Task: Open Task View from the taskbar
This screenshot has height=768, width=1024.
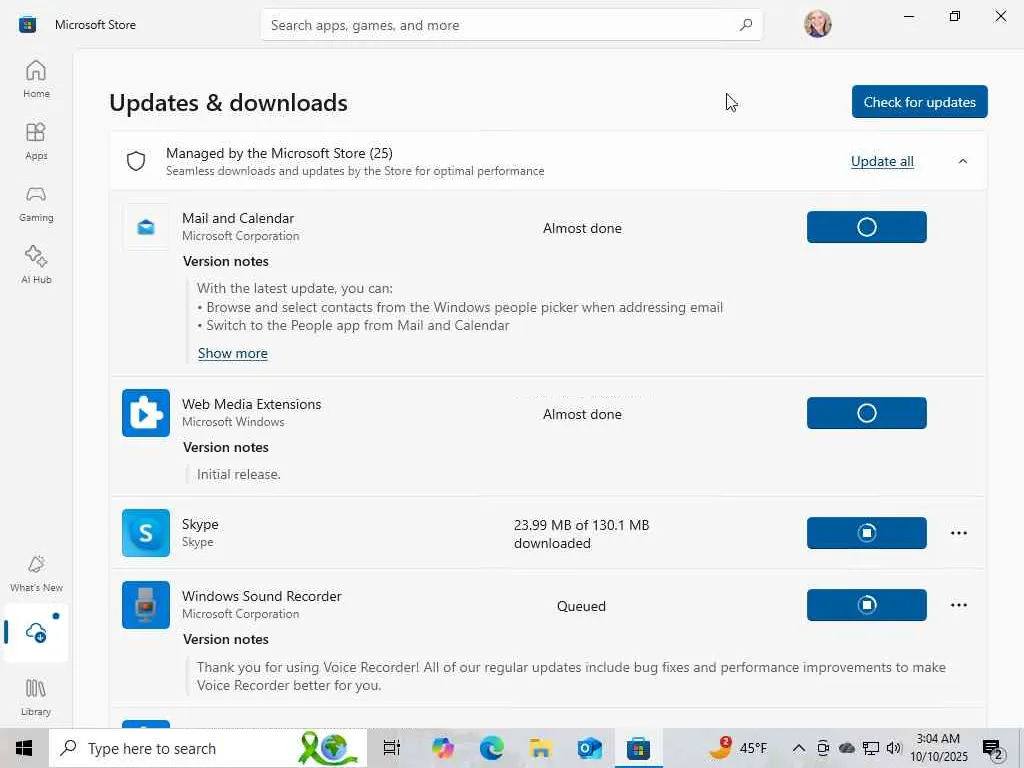Action: 392,748
